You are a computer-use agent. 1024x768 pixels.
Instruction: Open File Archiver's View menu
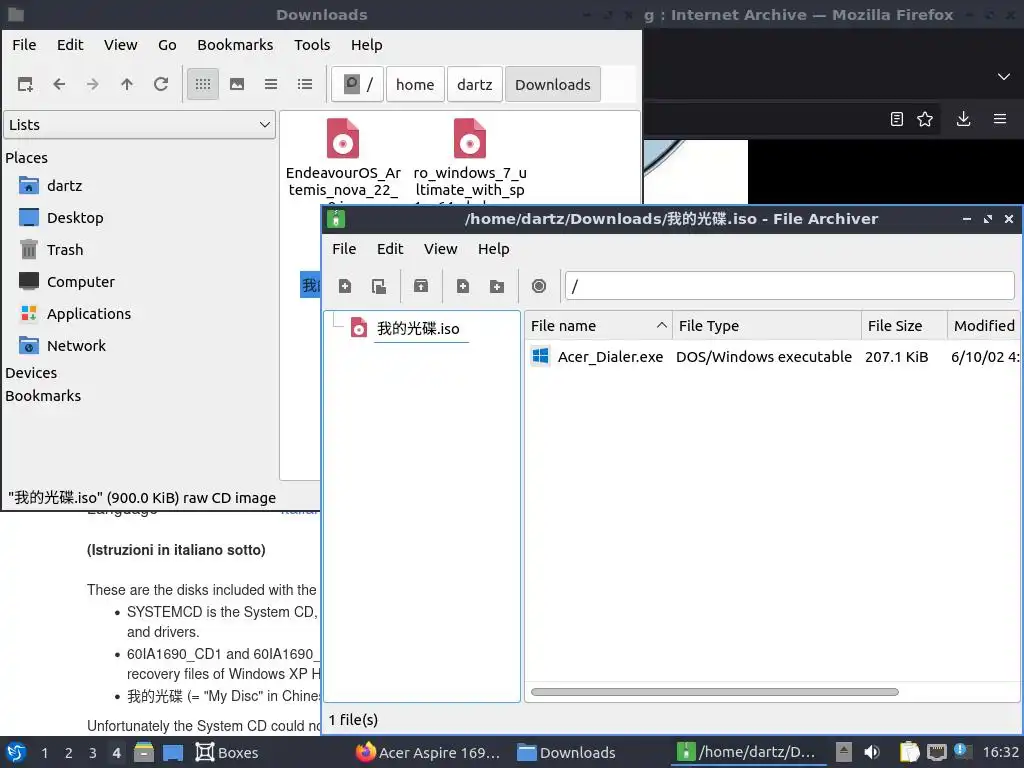[x=440, y=249]
